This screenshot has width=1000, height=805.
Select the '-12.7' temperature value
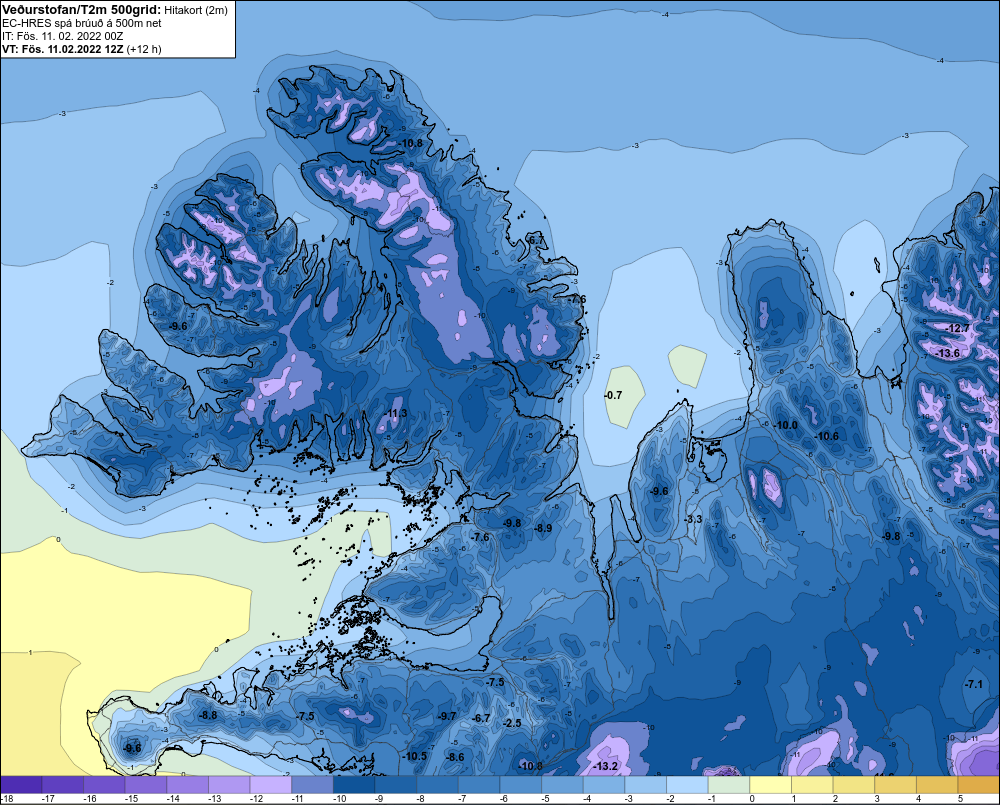957,329
